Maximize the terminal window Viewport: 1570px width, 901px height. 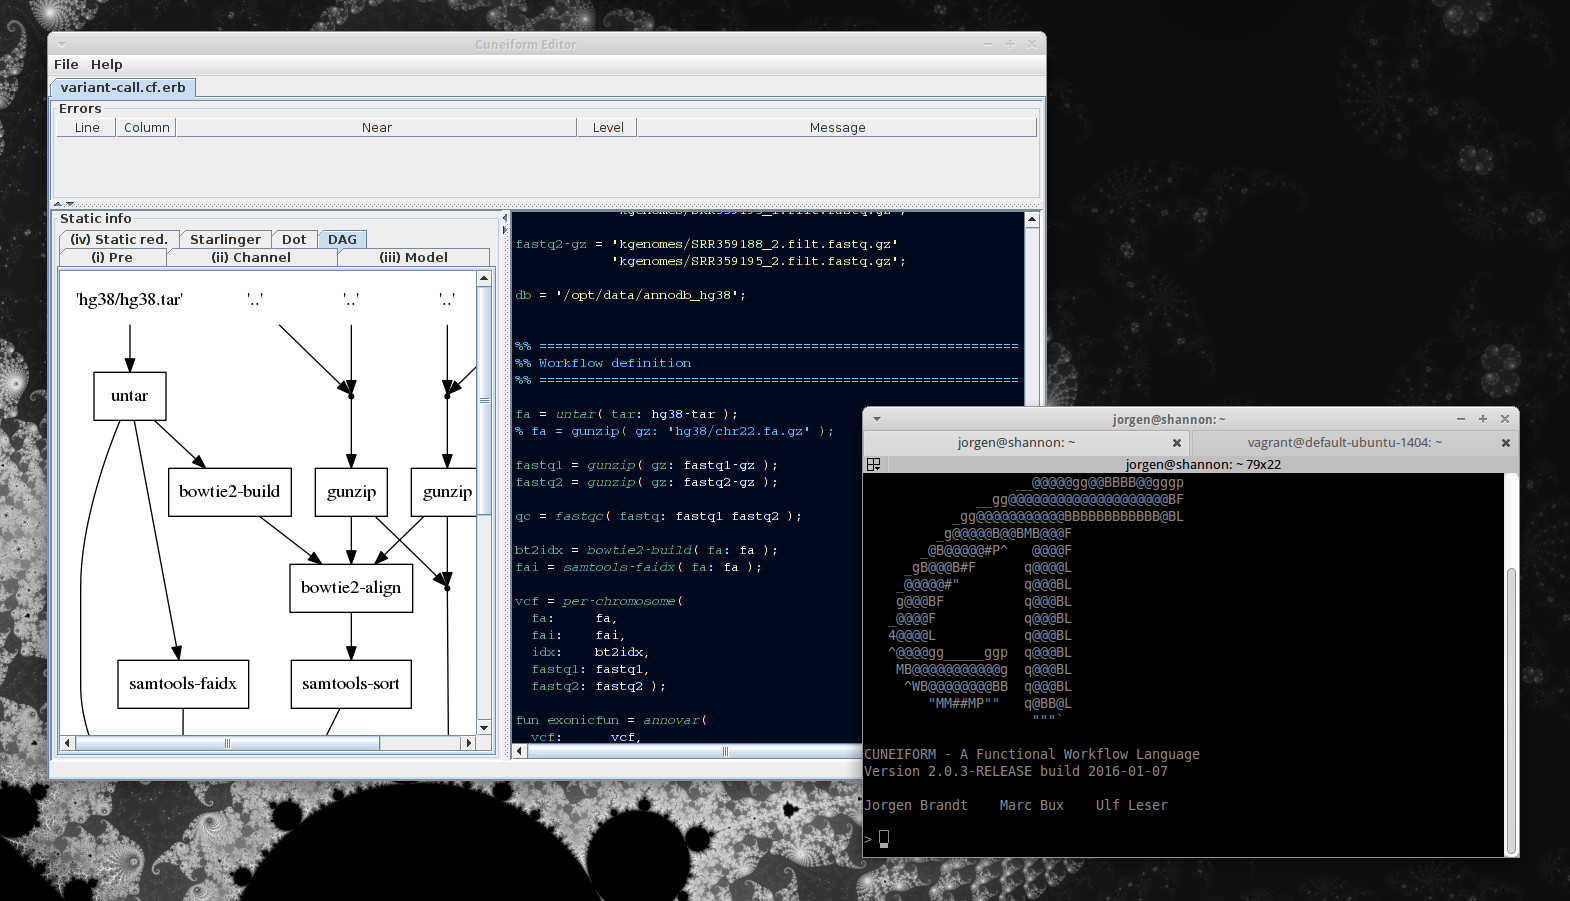(1483, 419)
